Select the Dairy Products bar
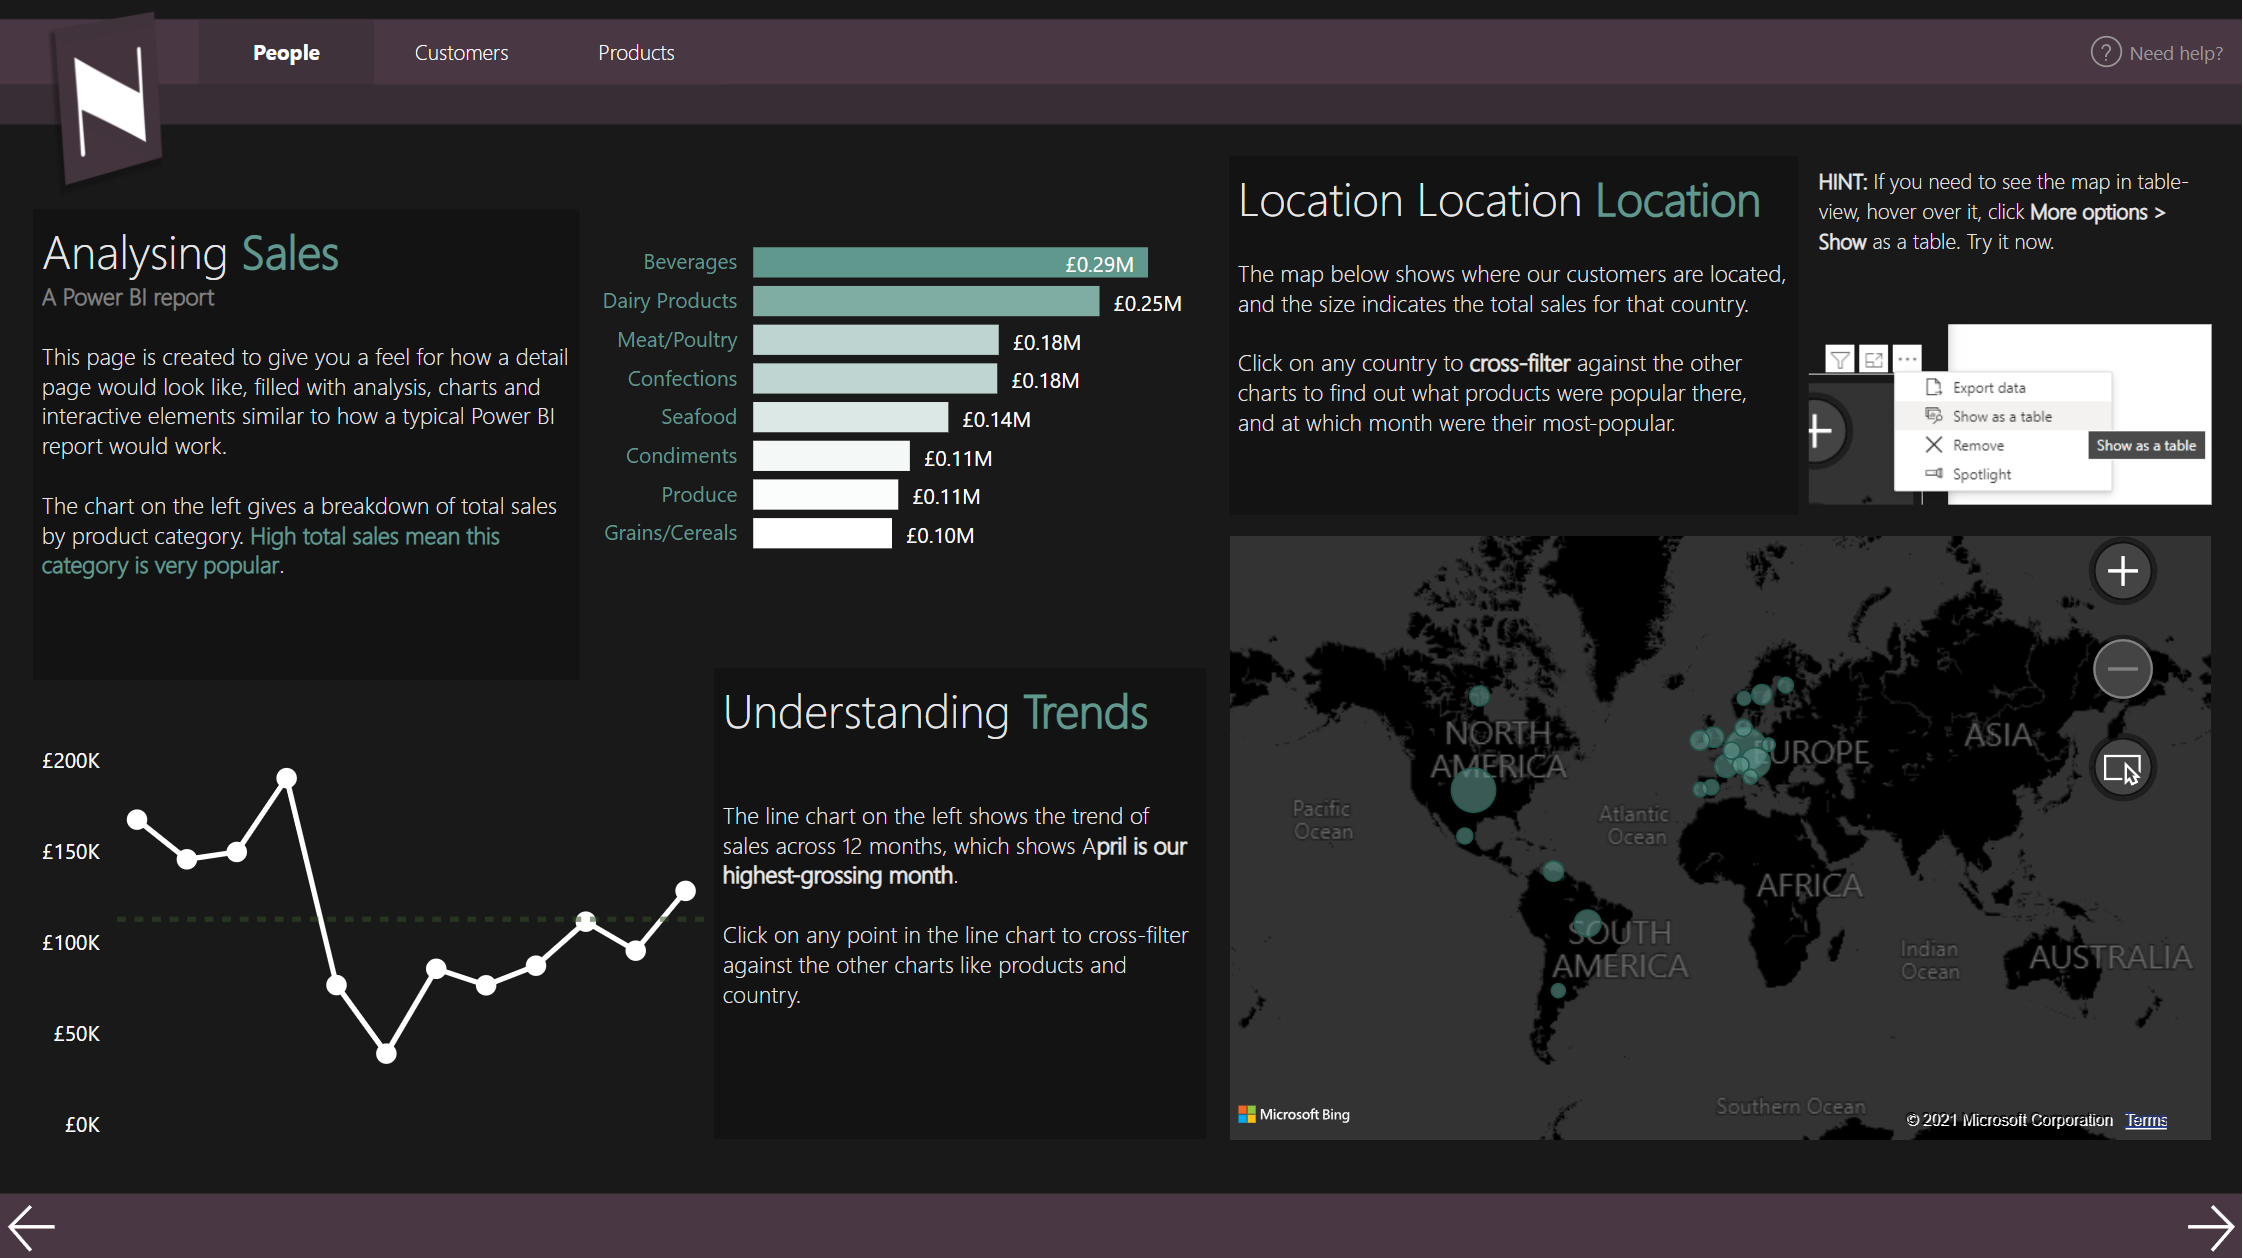The height and width of the screenshot is (1258, 2243). (925, 302)
